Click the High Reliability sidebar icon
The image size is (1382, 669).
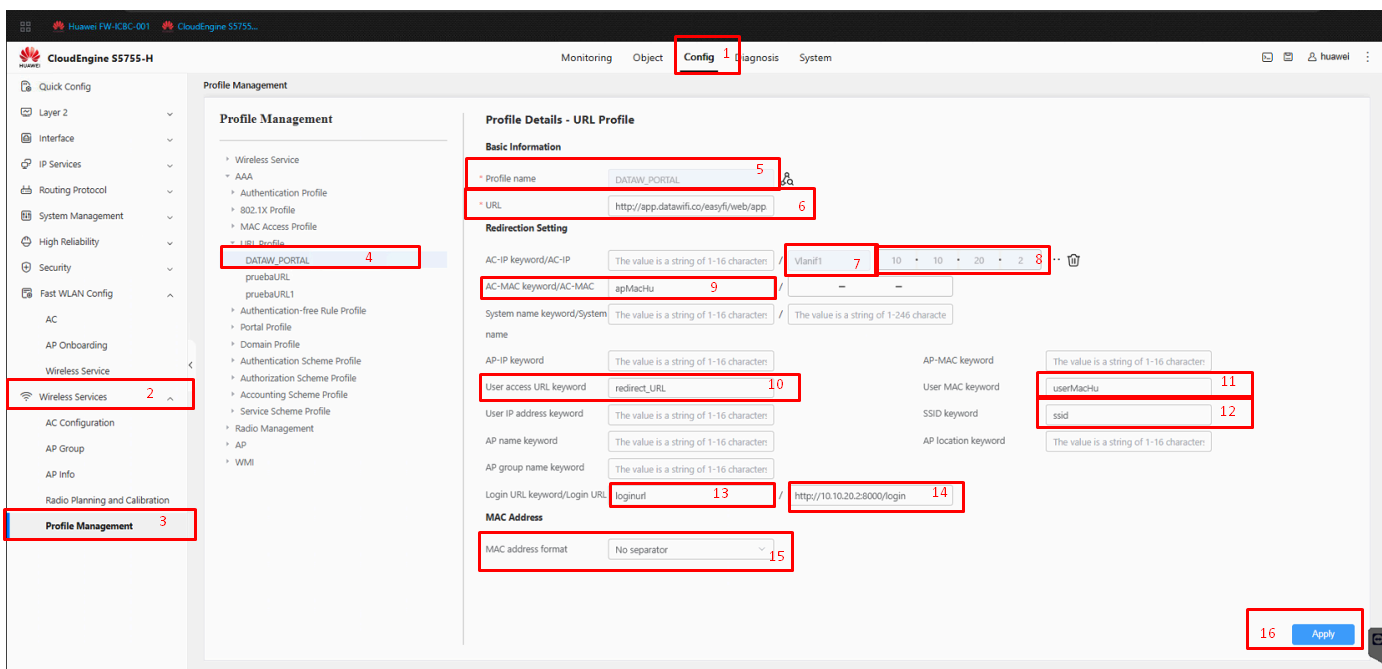point(26,242)
